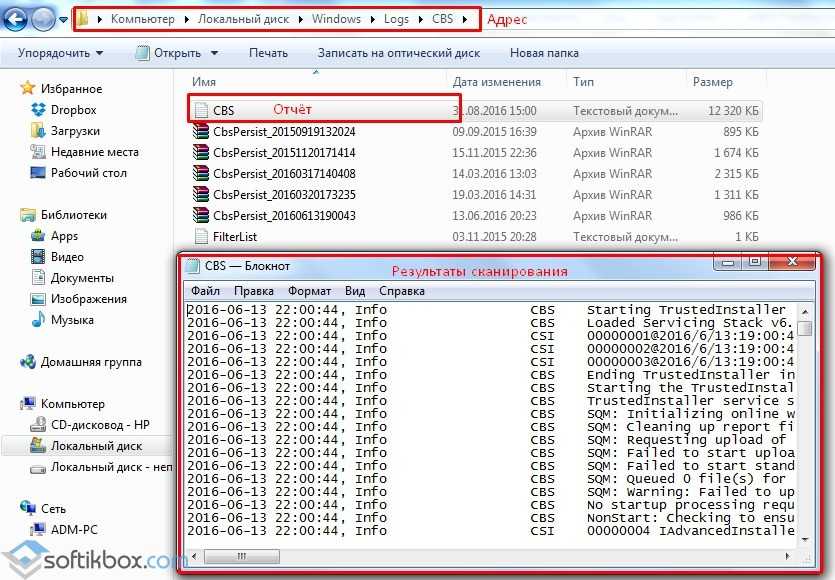Click the Dropbox icon in Favorites
Screen dimensions: 835x580
pos(38,110)
